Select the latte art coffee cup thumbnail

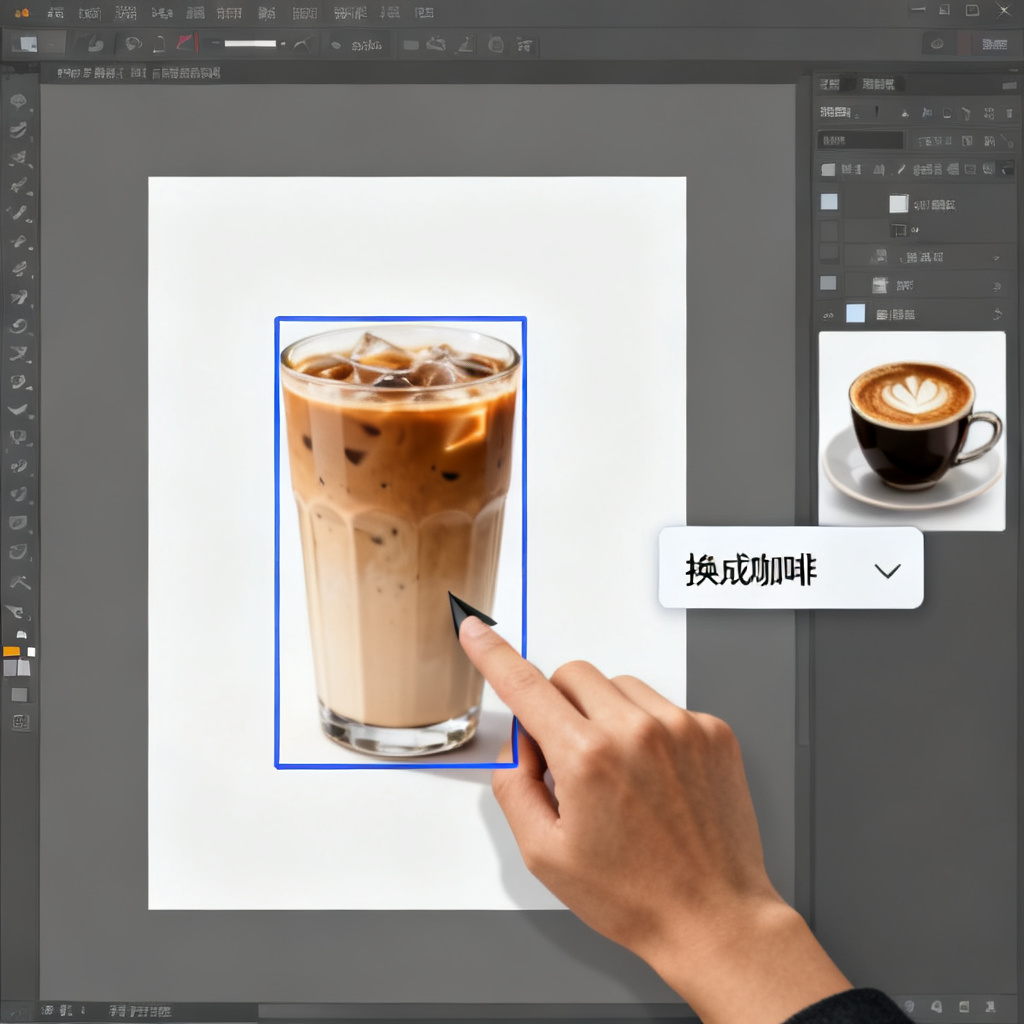(912, 431)
